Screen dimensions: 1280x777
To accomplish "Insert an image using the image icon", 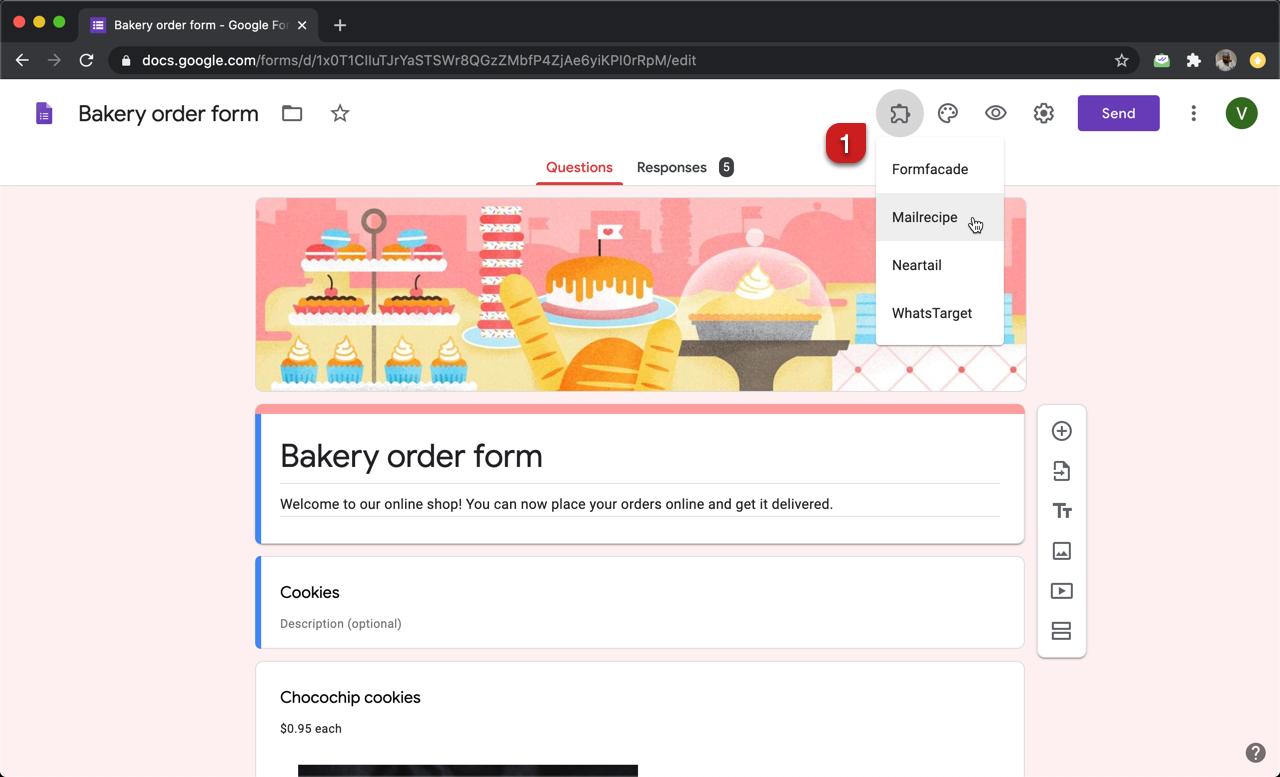I will coord(1061,551).
